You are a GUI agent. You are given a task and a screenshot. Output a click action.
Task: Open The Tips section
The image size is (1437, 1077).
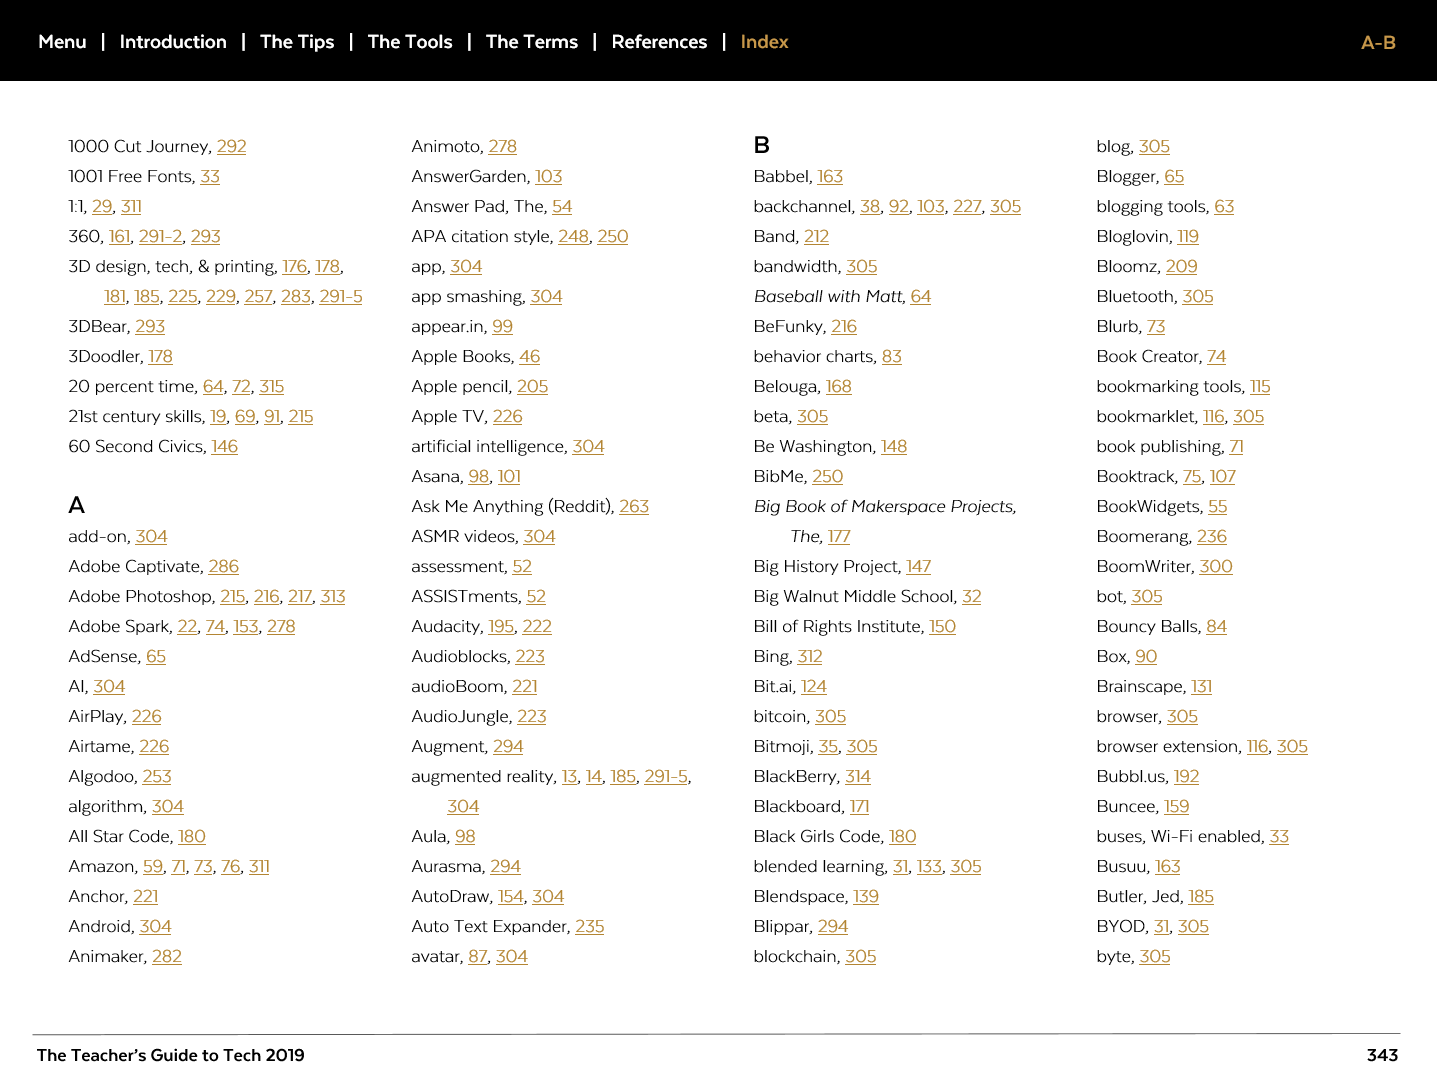297,42
